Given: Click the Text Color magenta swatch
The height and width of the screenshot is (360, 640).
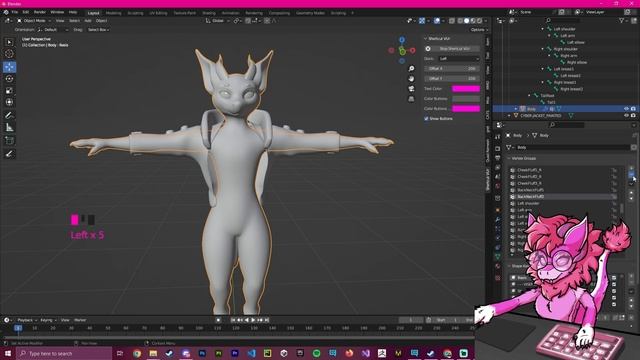Looking at the screenshot, I should click(x=466, y=89).
